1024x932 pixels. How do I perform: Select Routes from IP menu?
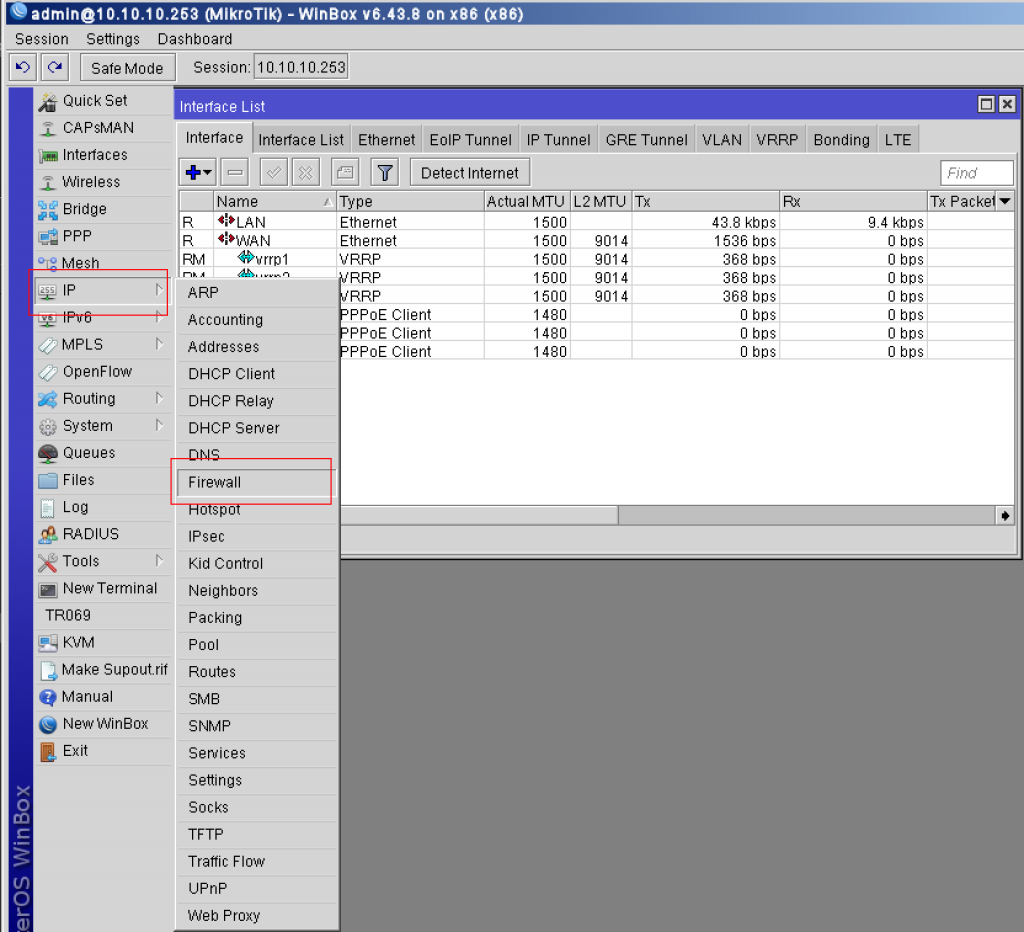pos(257,672)
